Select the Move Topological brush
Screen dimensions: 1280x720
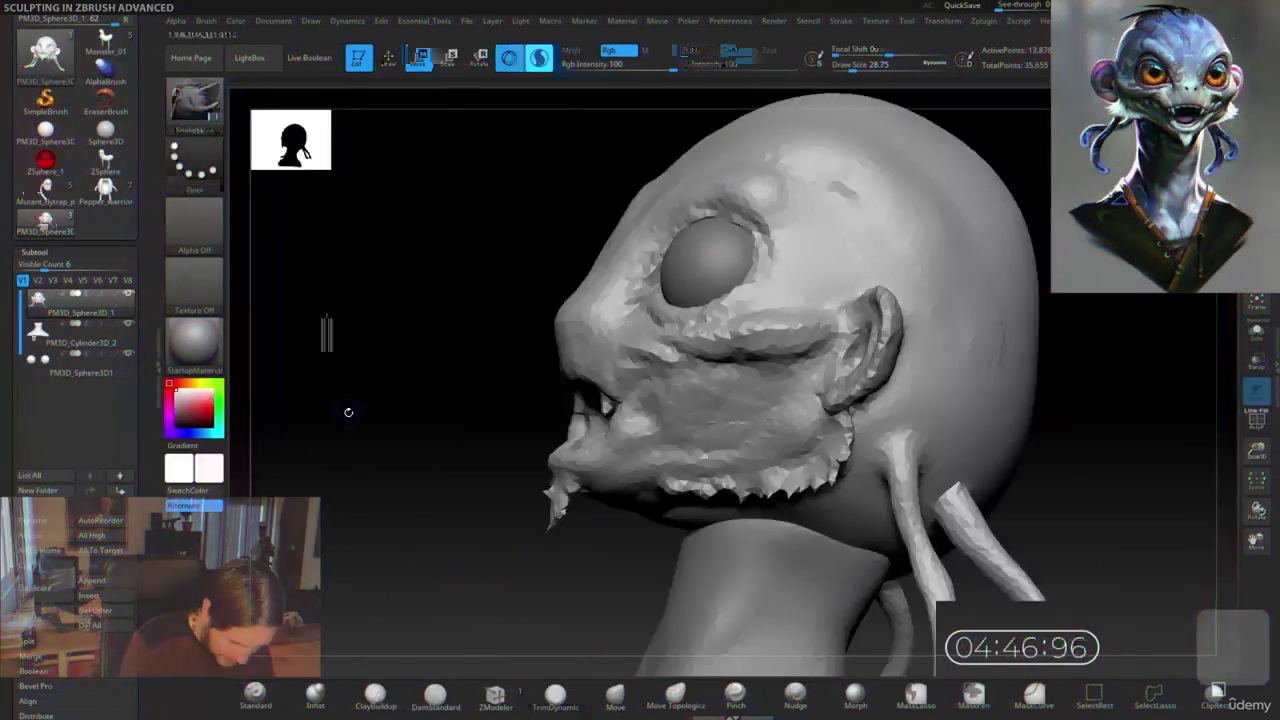[675, 696]
